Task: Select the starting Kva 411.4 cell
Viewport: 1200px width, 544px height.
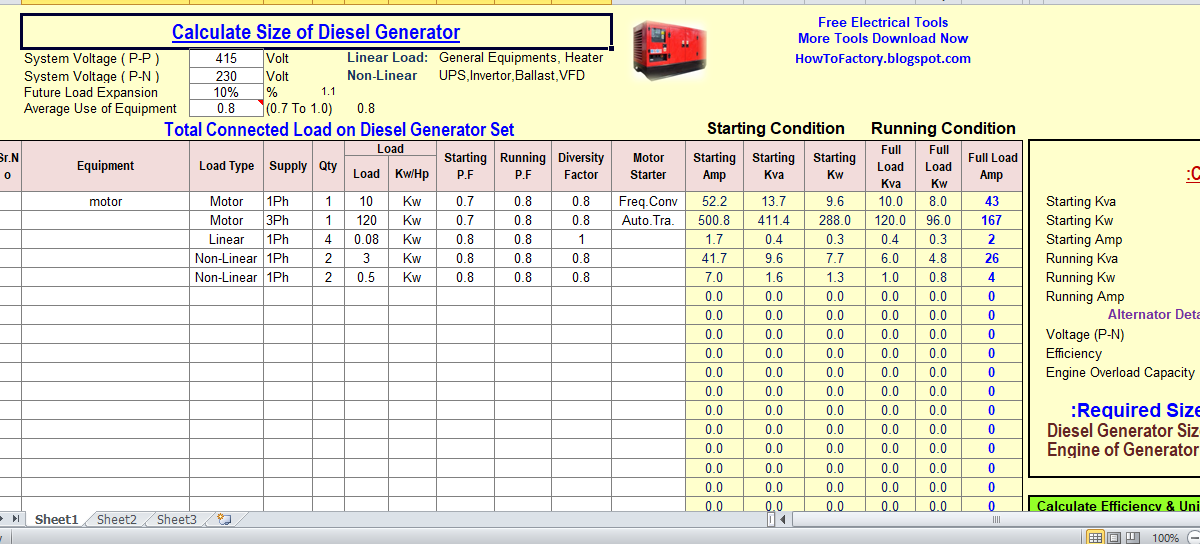Action: 774,220
